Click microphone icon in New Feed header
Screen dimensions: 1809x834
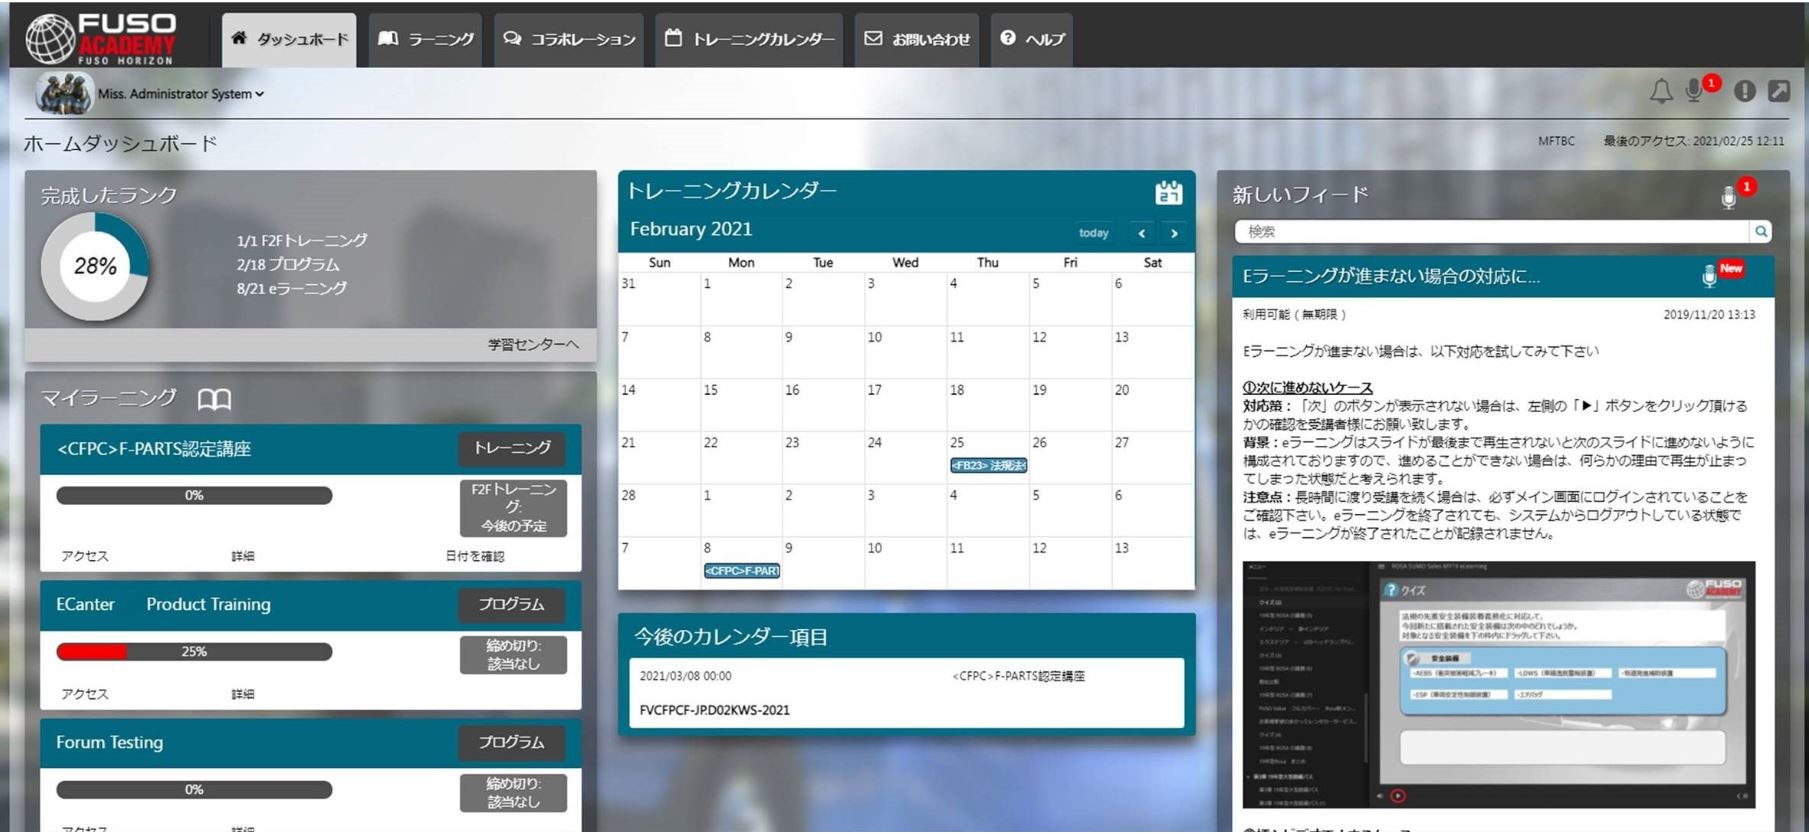[1728, 197]
